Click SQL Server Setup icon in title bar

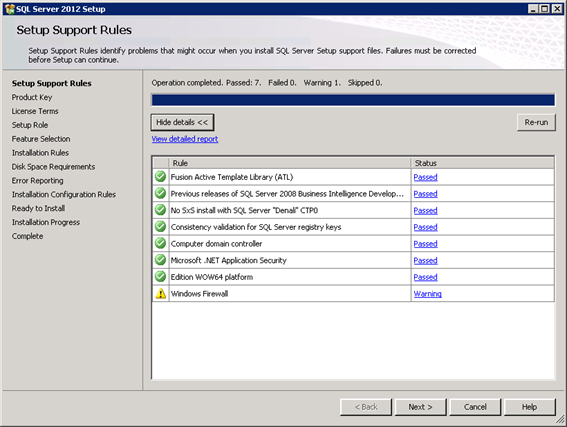coord(10,9)
